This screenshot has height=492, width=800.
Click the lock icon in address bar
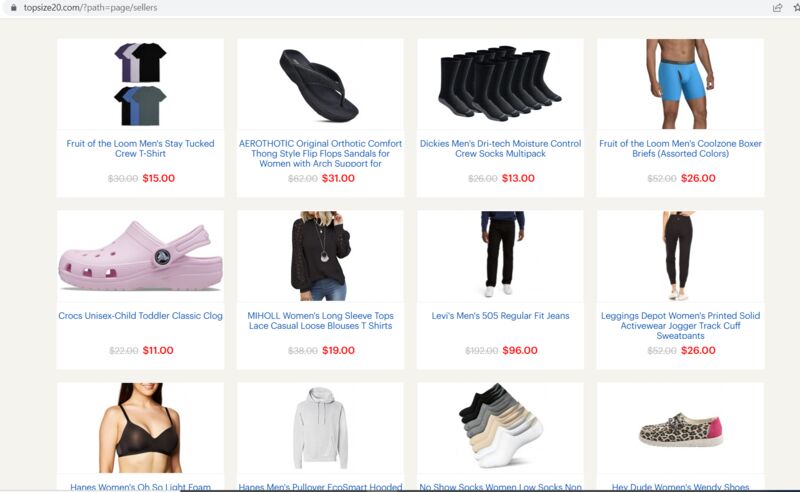(14, 8)
